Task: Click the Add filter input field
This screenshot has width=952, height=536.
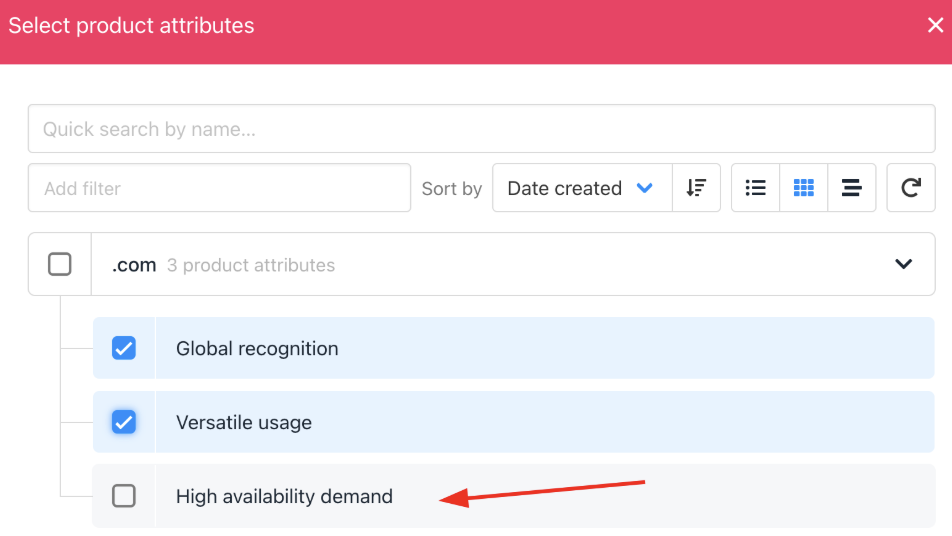Action: click(219, 188)
